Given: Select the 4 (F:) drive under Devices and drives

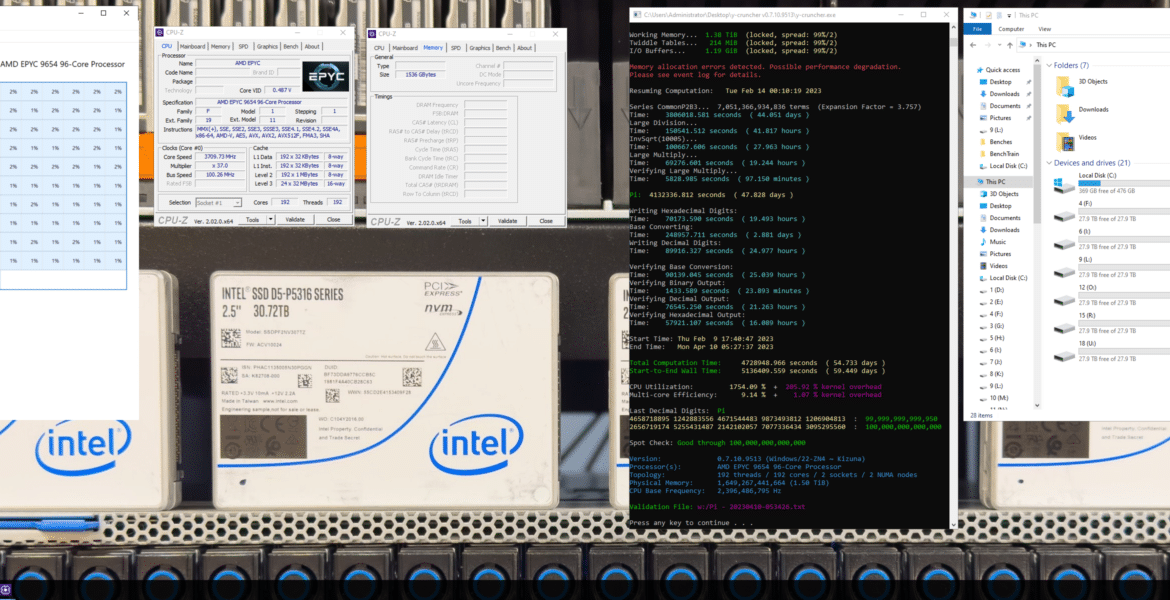Looking at the screenshot, I should tap(1111, 211).
